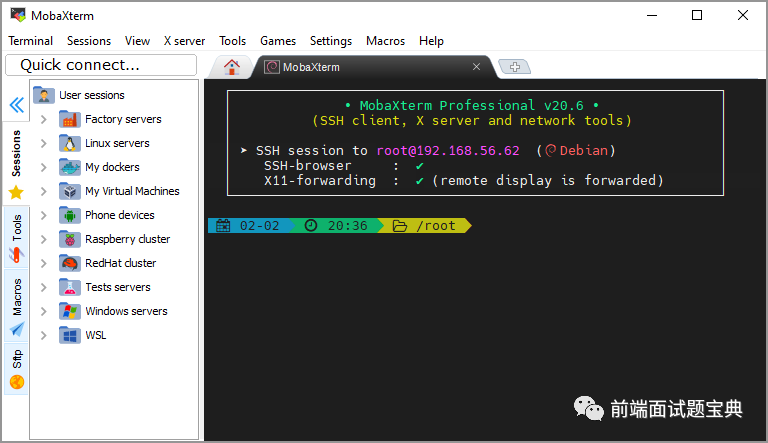The width and height of the screenshot is (768, 443).
Task: Open the Macros menu
Action: tap(385, 41)
